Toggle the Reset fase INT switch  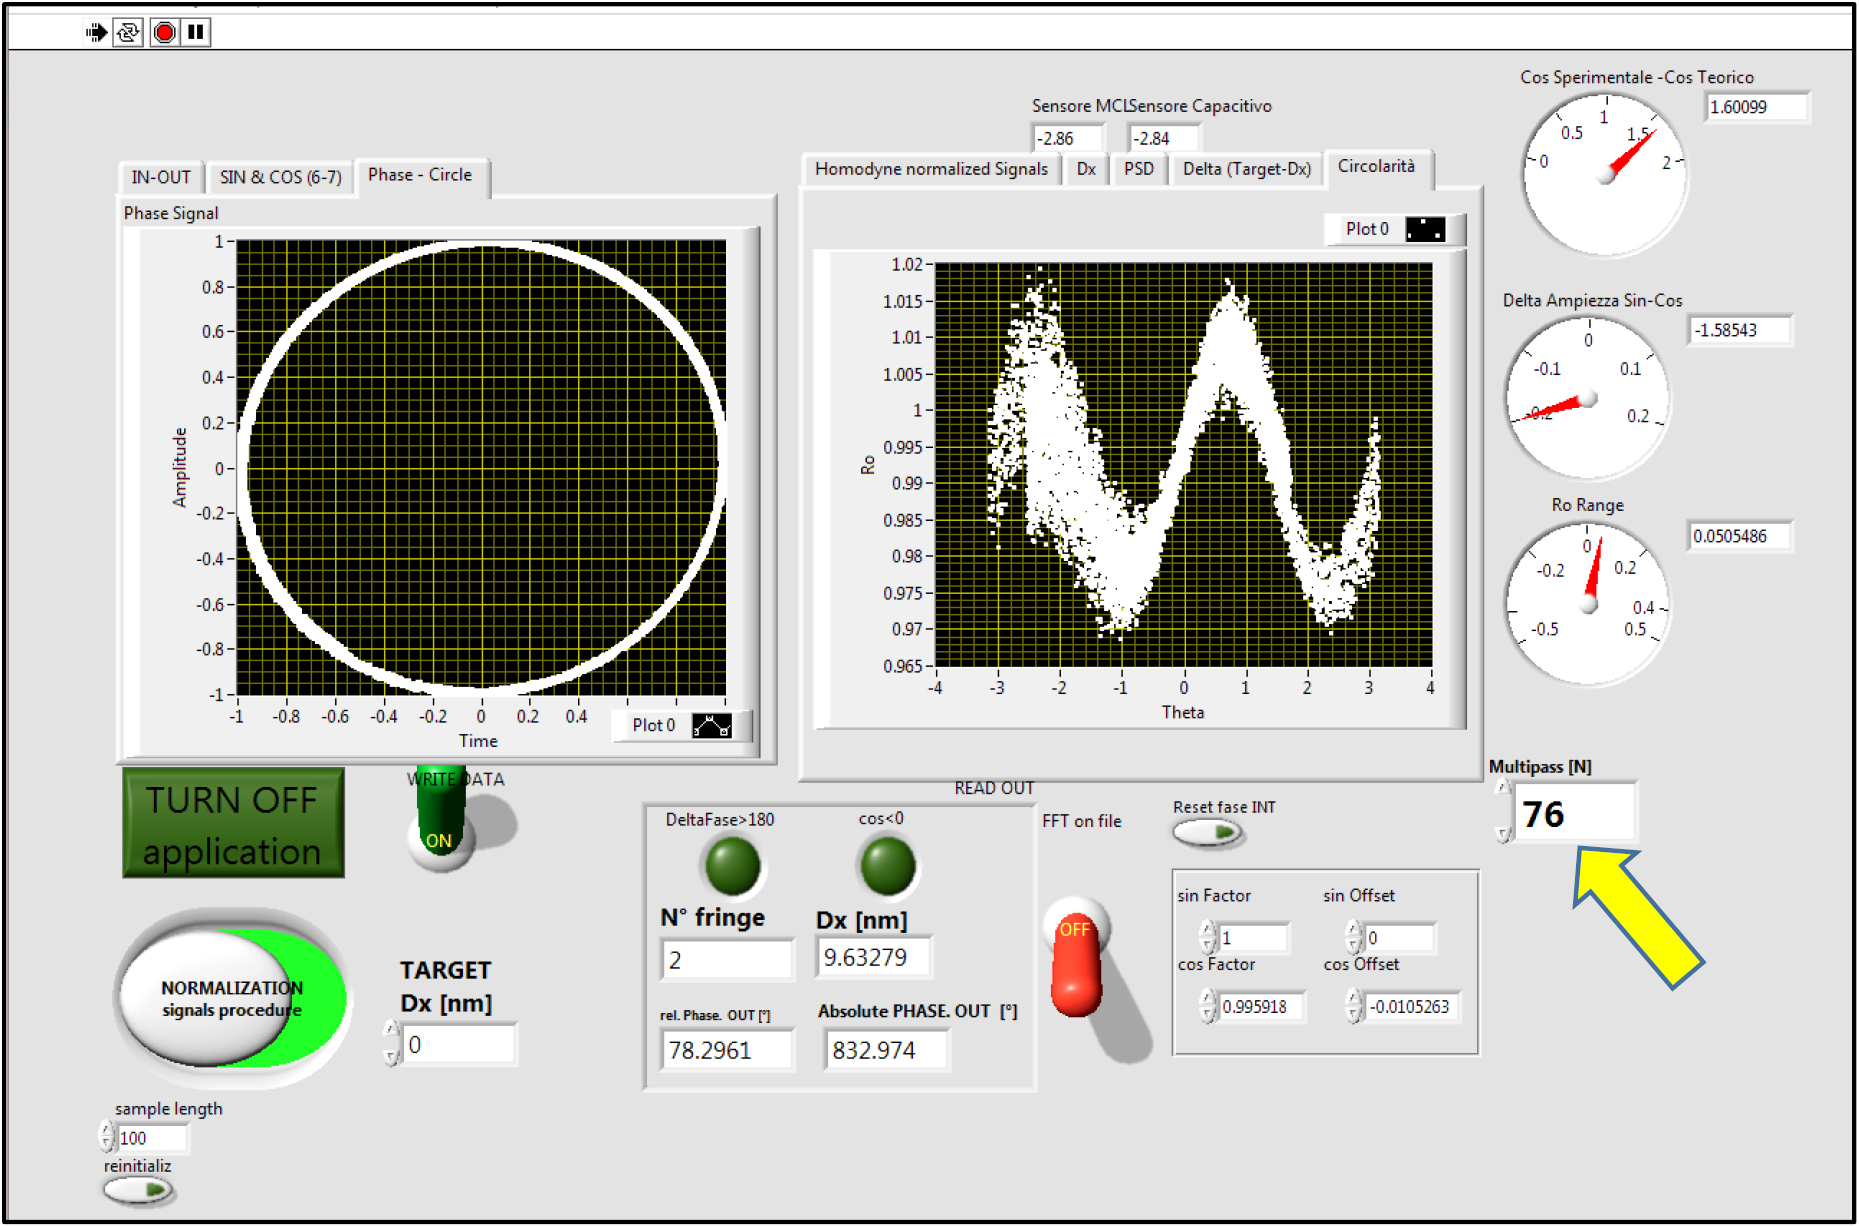[x=1208, y=831]
